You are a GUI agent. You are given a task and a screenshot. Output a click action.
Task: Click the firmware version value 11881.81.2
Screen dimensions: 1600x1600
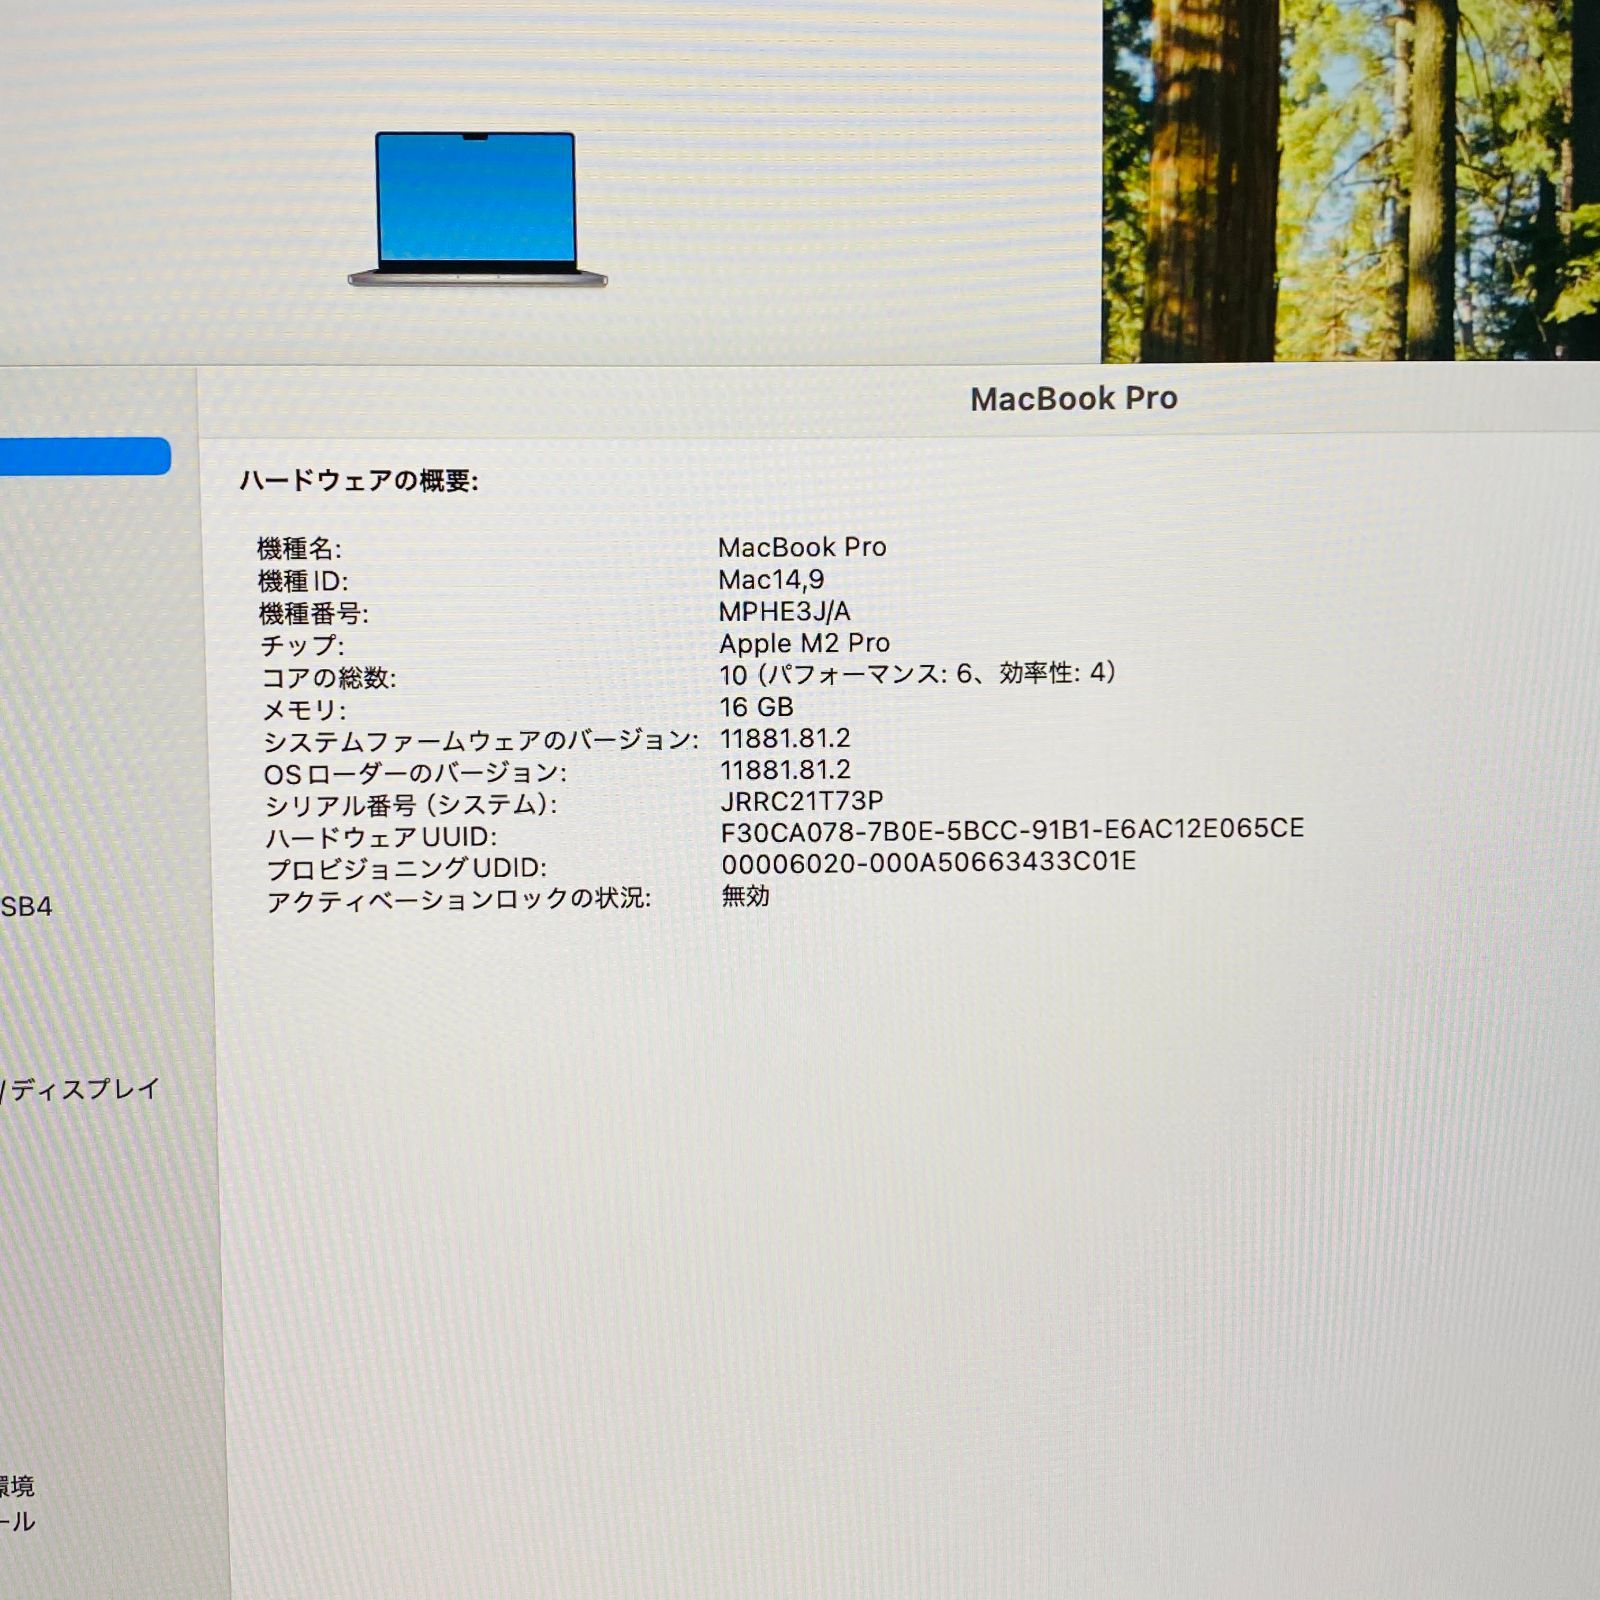(x=785, y=738)
